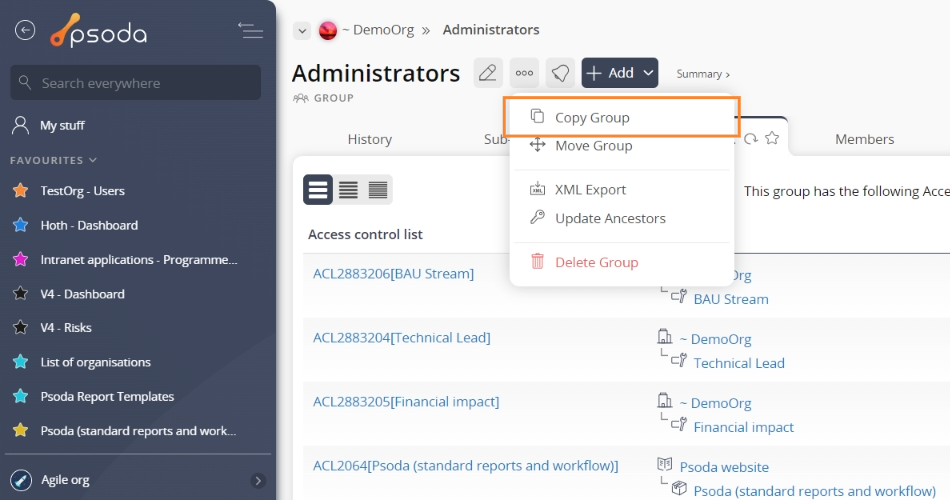Click the Search everywhere field
950x500 pixels.
coord(136,82)
